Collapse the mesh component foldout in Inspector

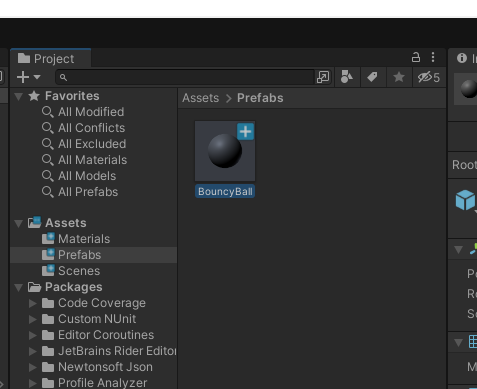[459, 342]
